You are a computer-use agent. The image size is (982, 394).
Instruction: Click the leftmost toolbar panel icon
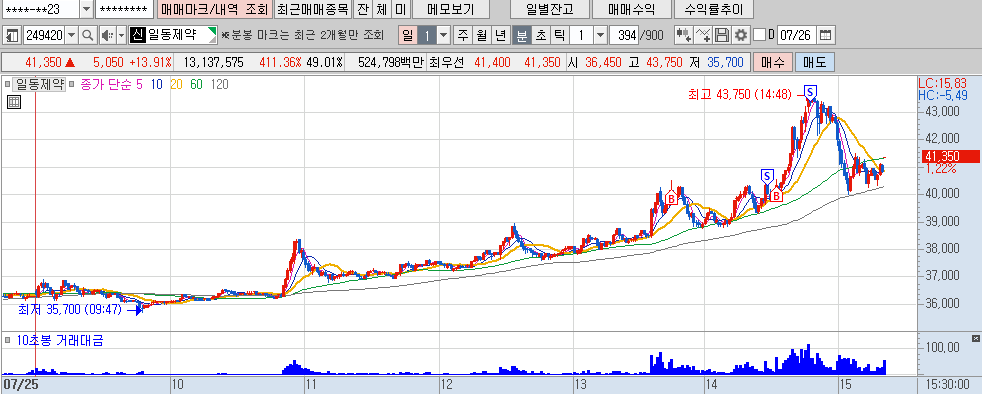[x=12, y=35]
